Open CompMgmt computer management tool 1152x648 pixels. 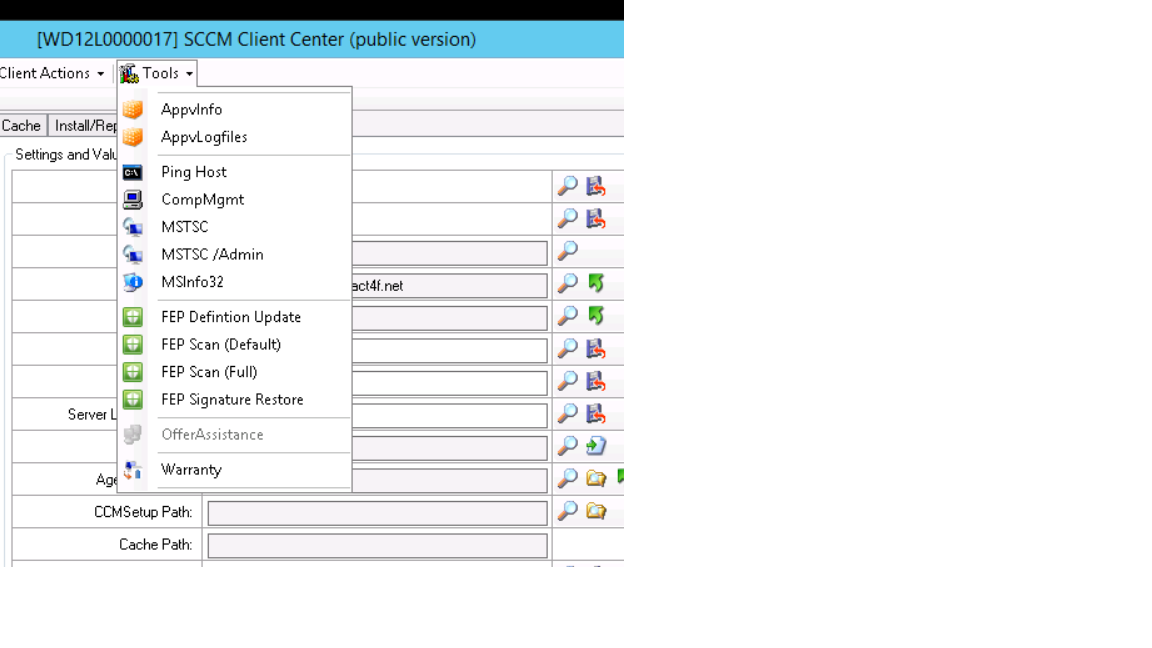(x=234, y=200)
